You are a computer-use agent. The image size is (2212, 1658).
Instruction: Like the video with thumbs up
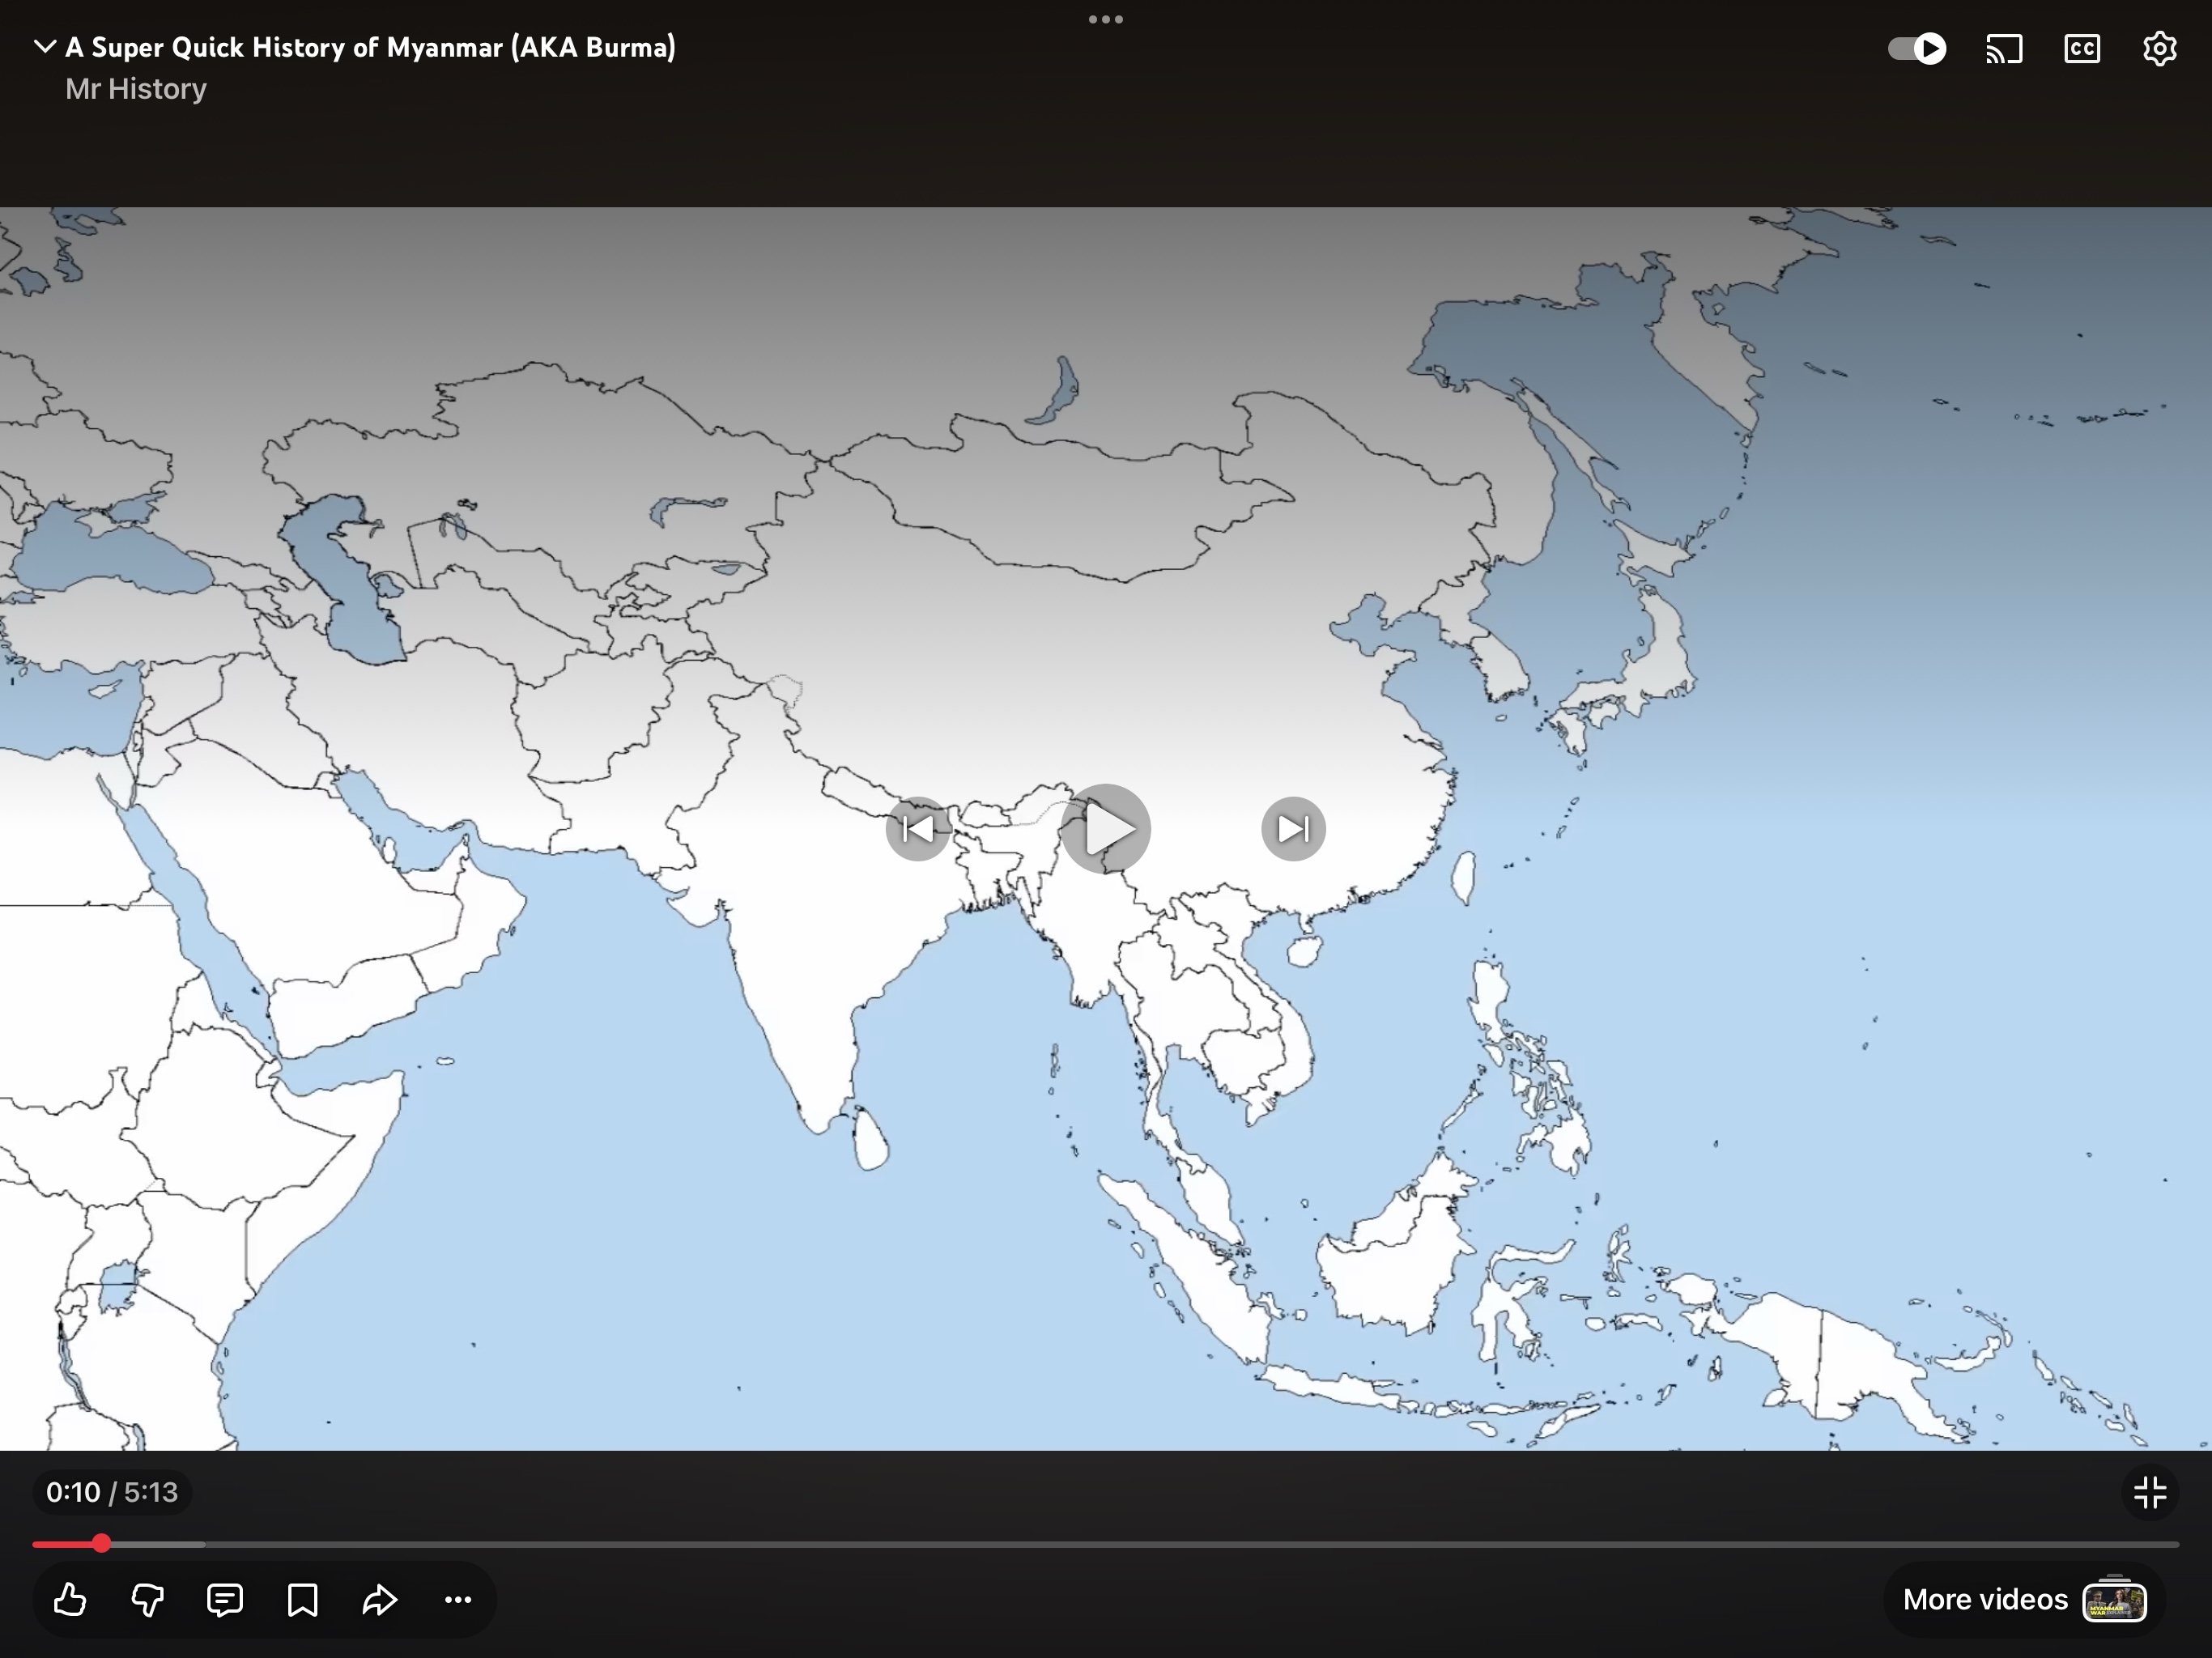(70, 1599)
